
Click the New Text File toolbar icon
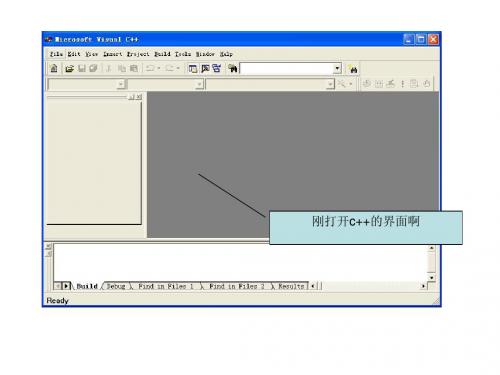(x=54, y=68)
